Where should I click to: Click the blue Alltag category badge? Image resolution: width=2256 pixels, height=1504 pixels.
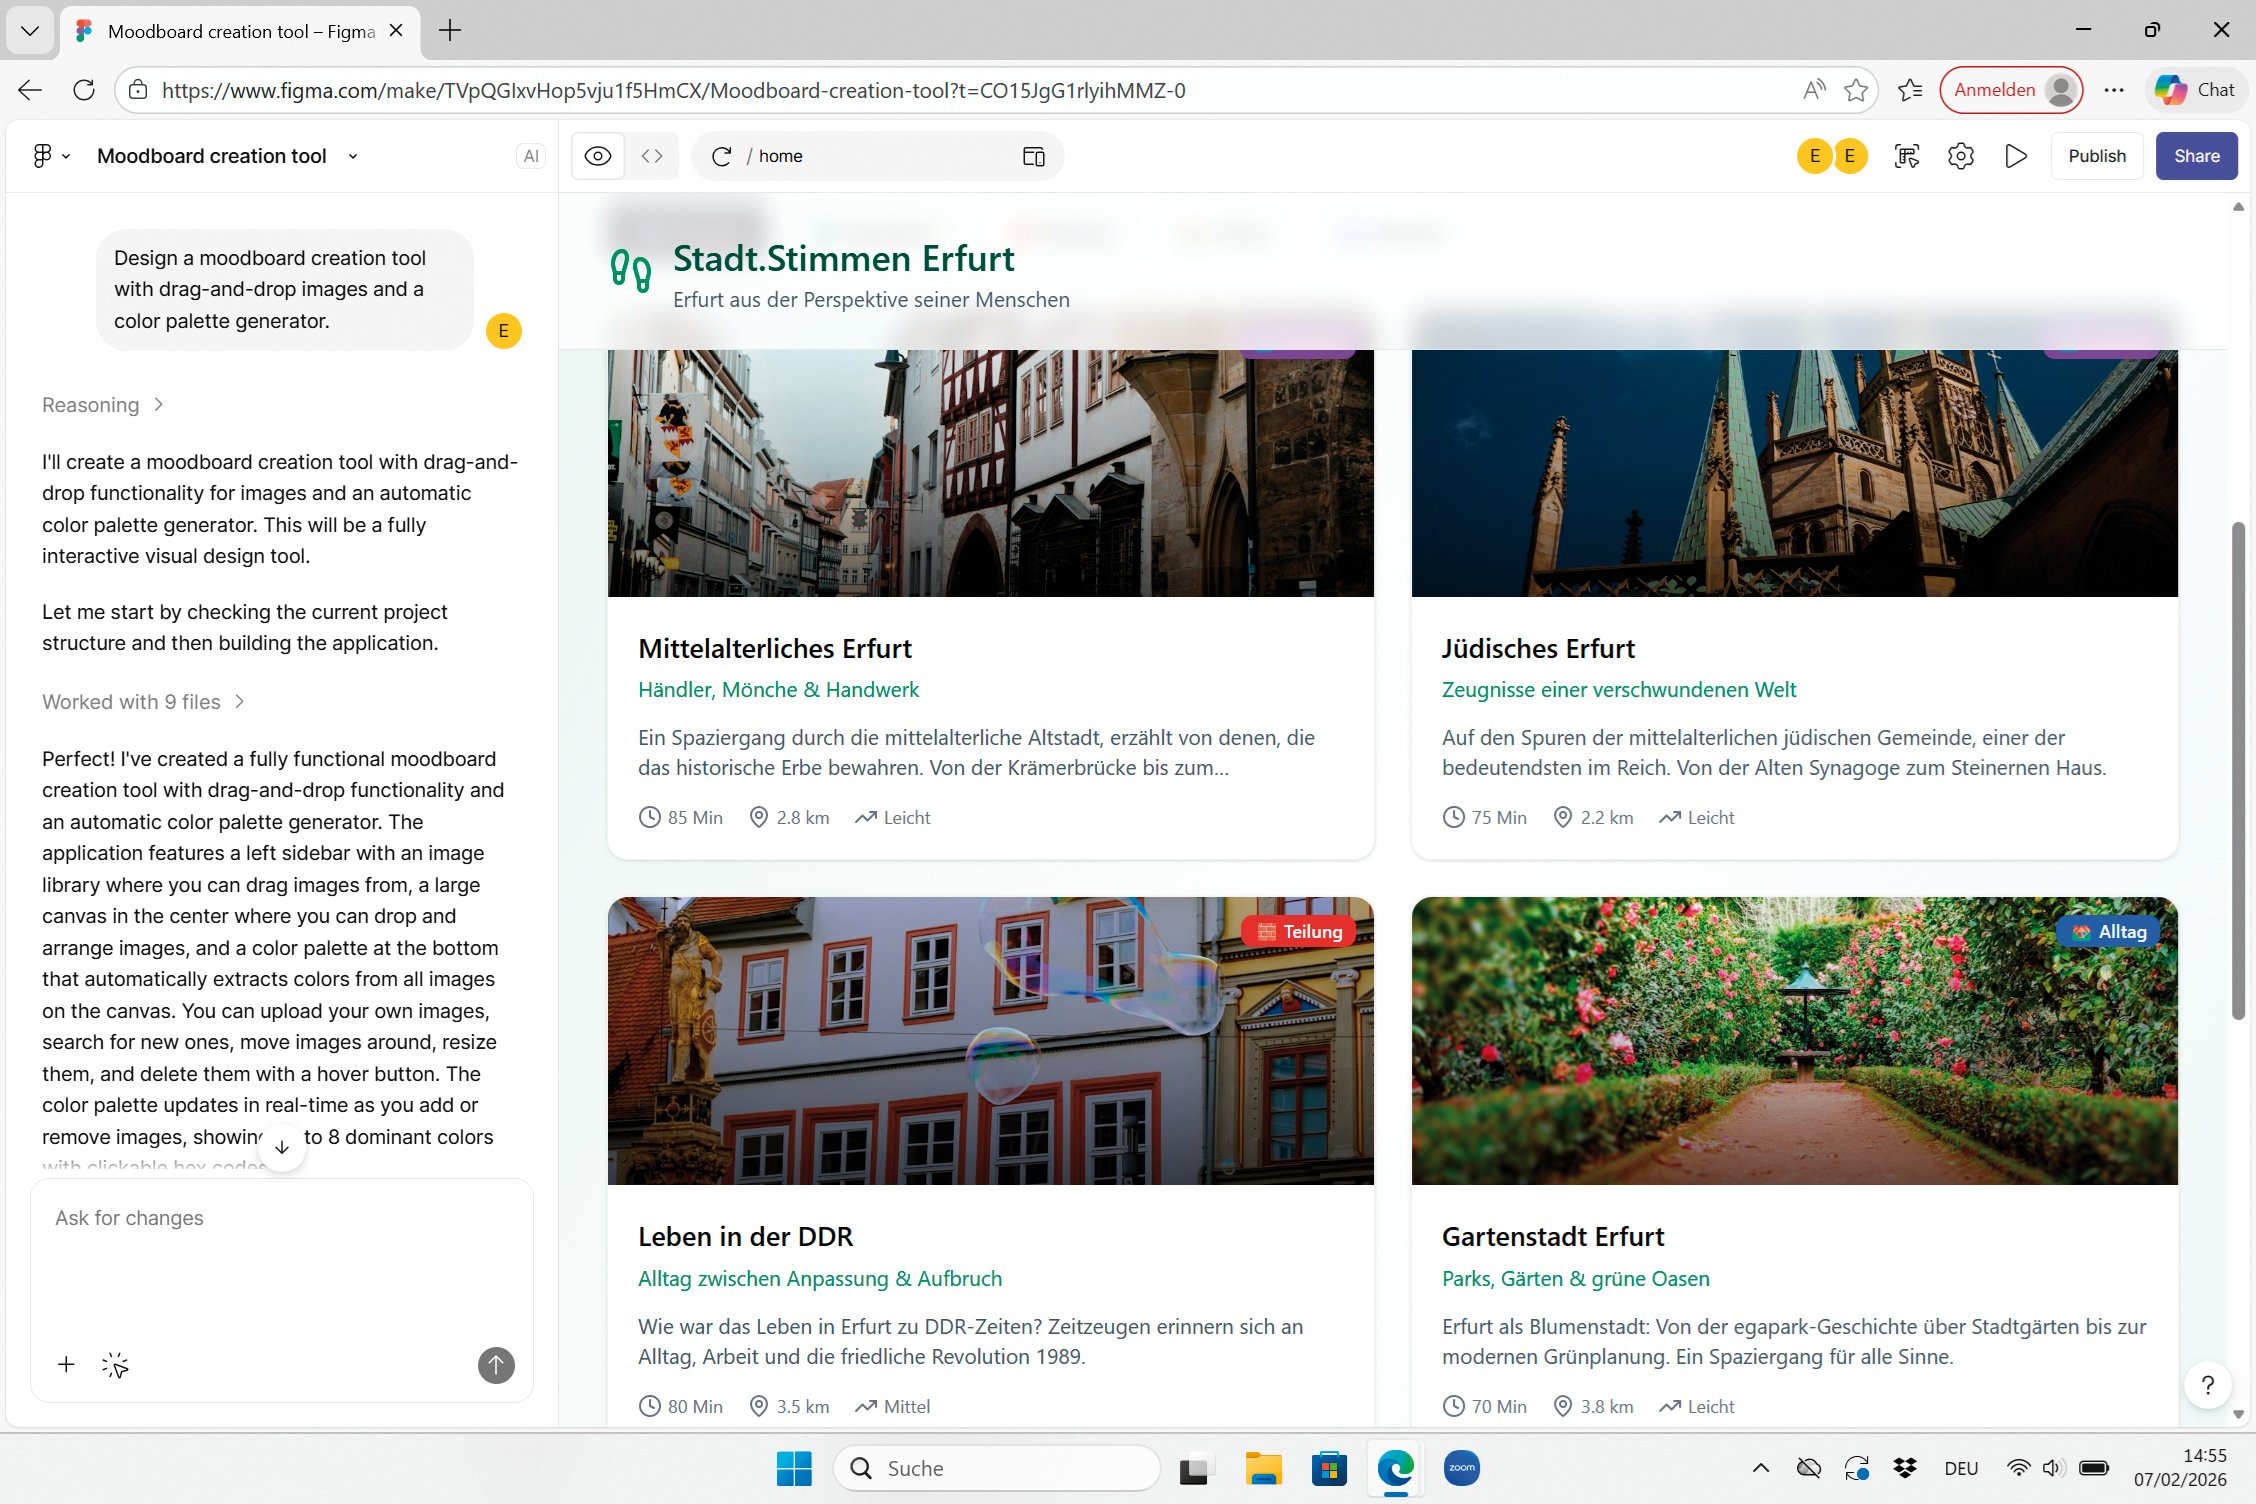coord(2109,931)
